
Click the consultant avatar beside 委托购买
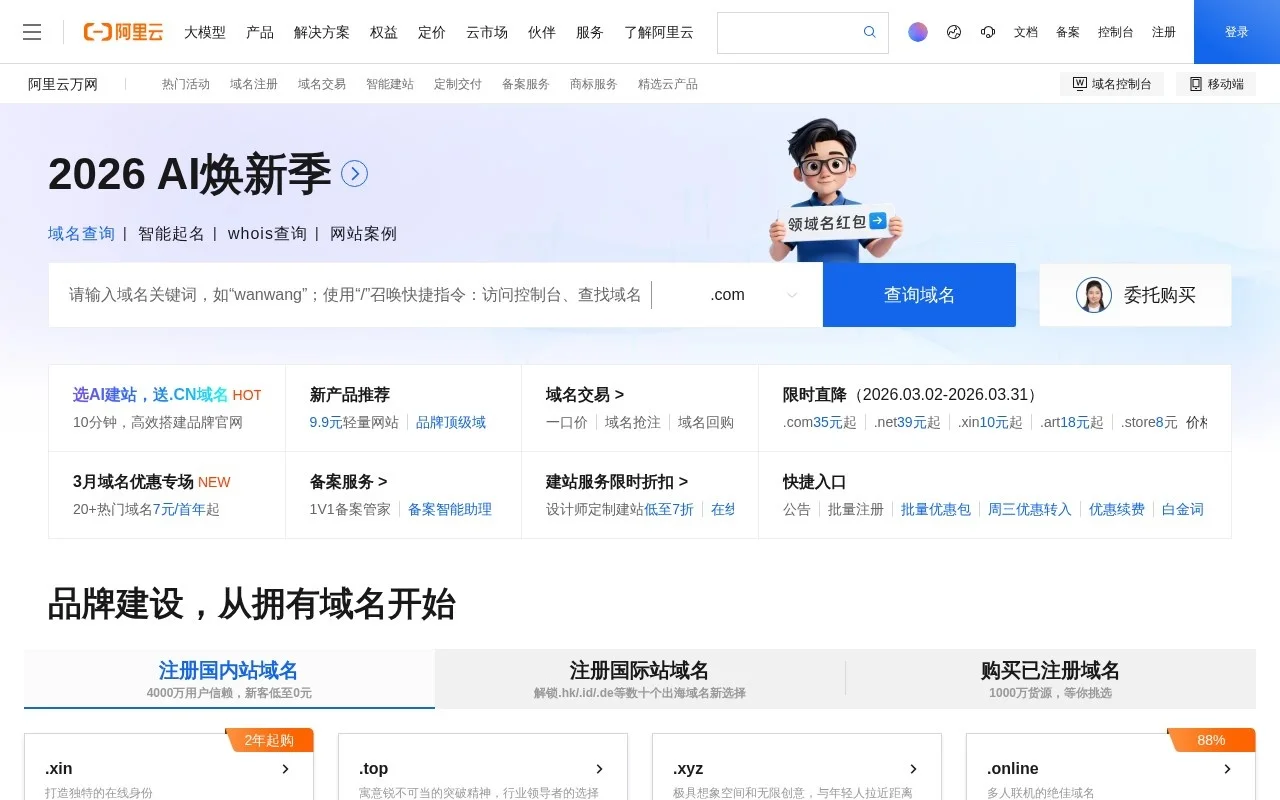point(1094,295)
